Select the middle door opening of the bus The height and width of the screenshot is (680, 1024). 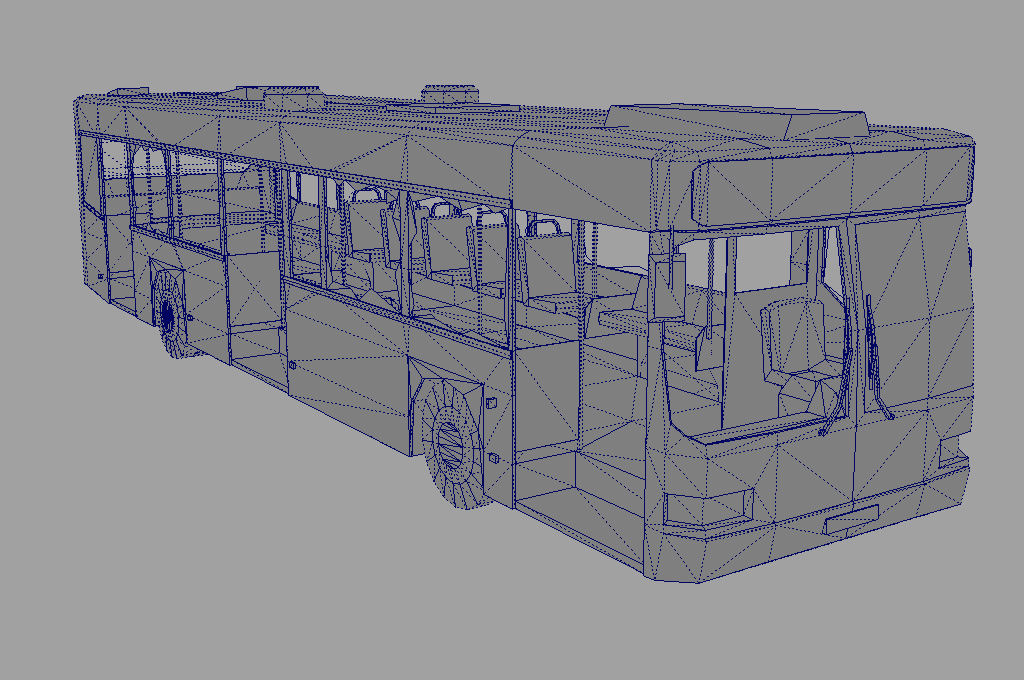coord(257,276)
